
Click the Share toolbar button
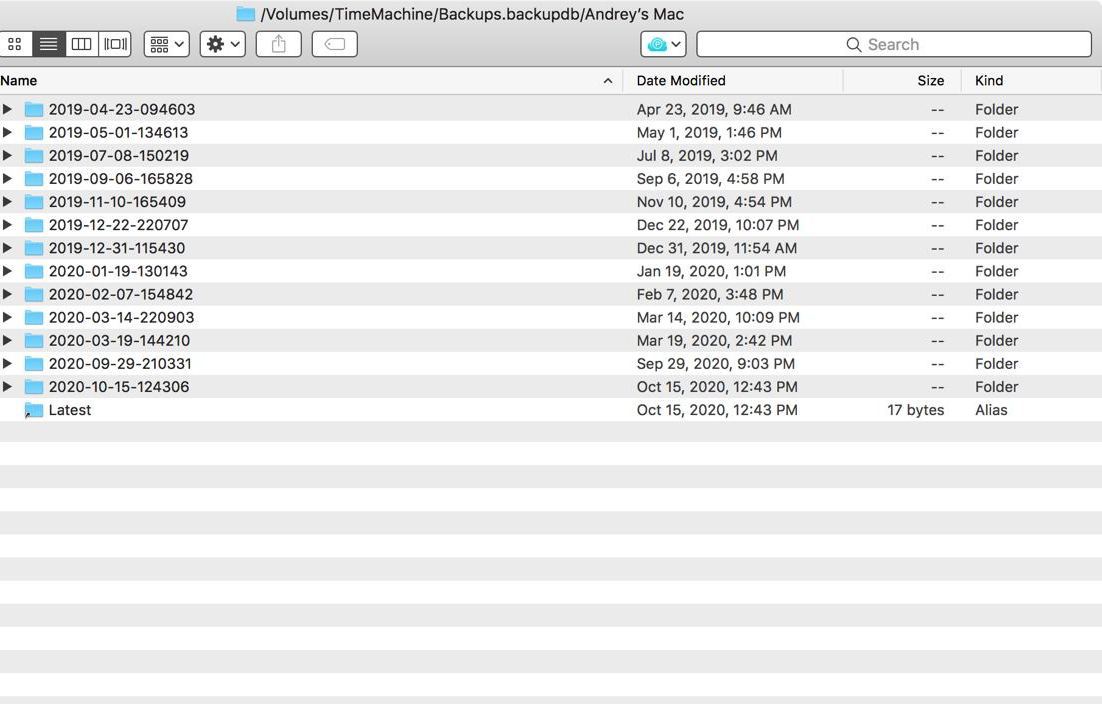coord(278,44)
